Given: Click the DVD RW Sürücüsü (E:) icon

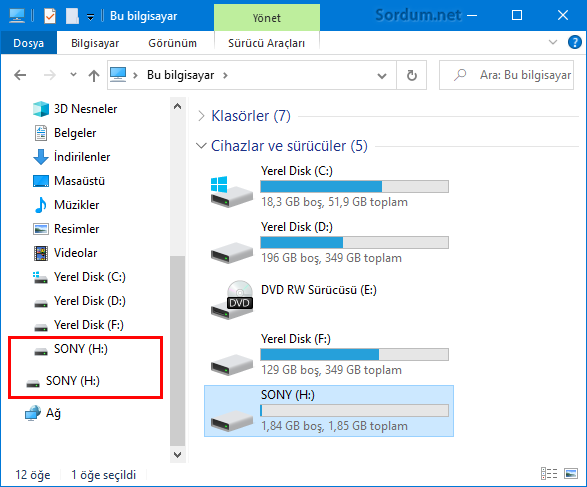Looking at the screenshot, I should point(231,299).
